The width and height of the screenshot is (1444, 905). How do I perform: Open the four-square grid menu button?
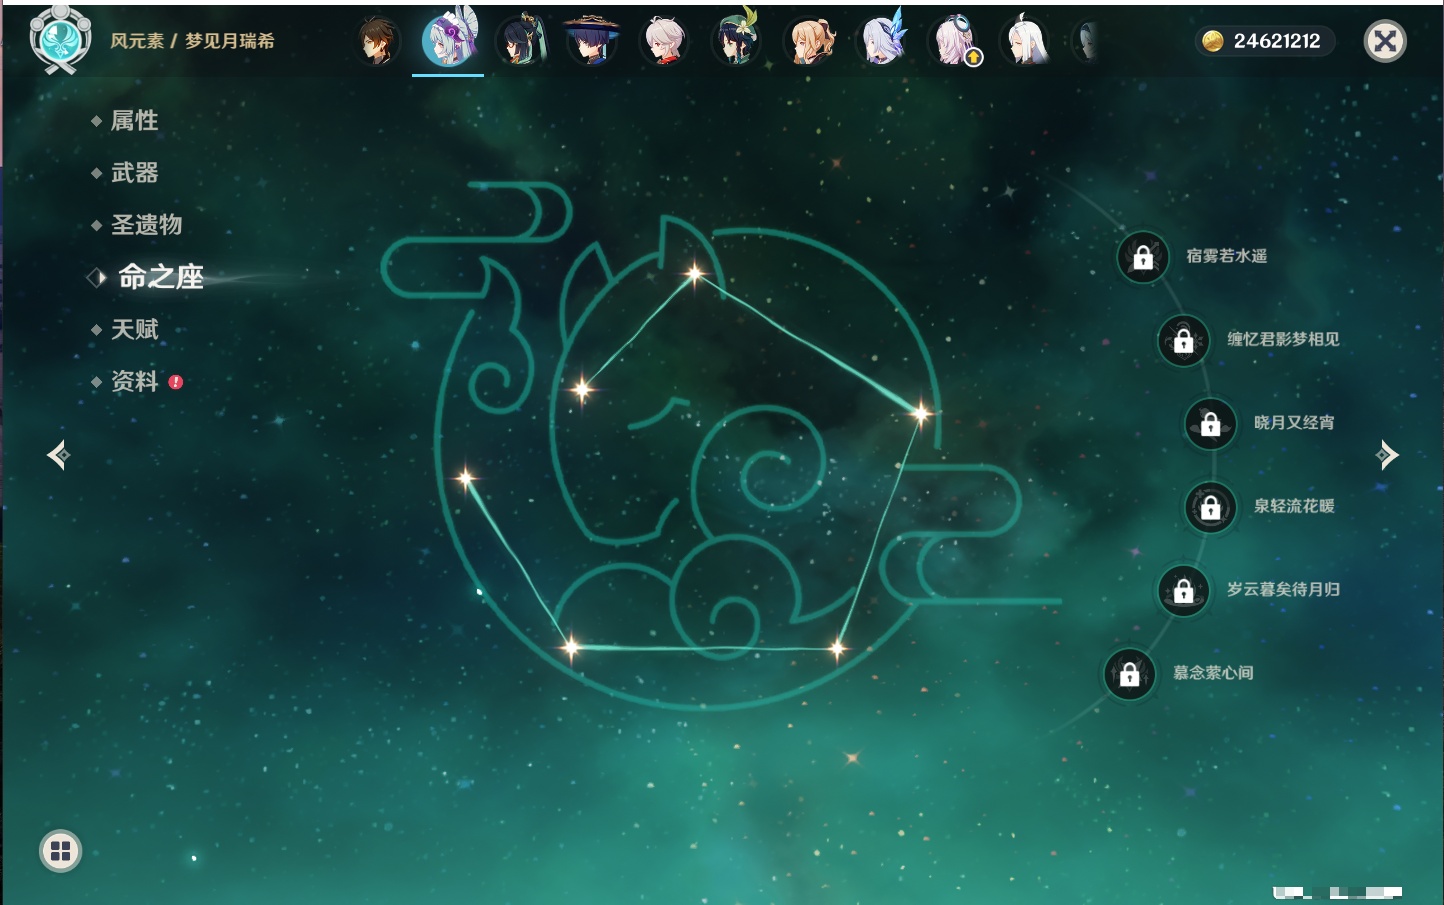point(60,851)
